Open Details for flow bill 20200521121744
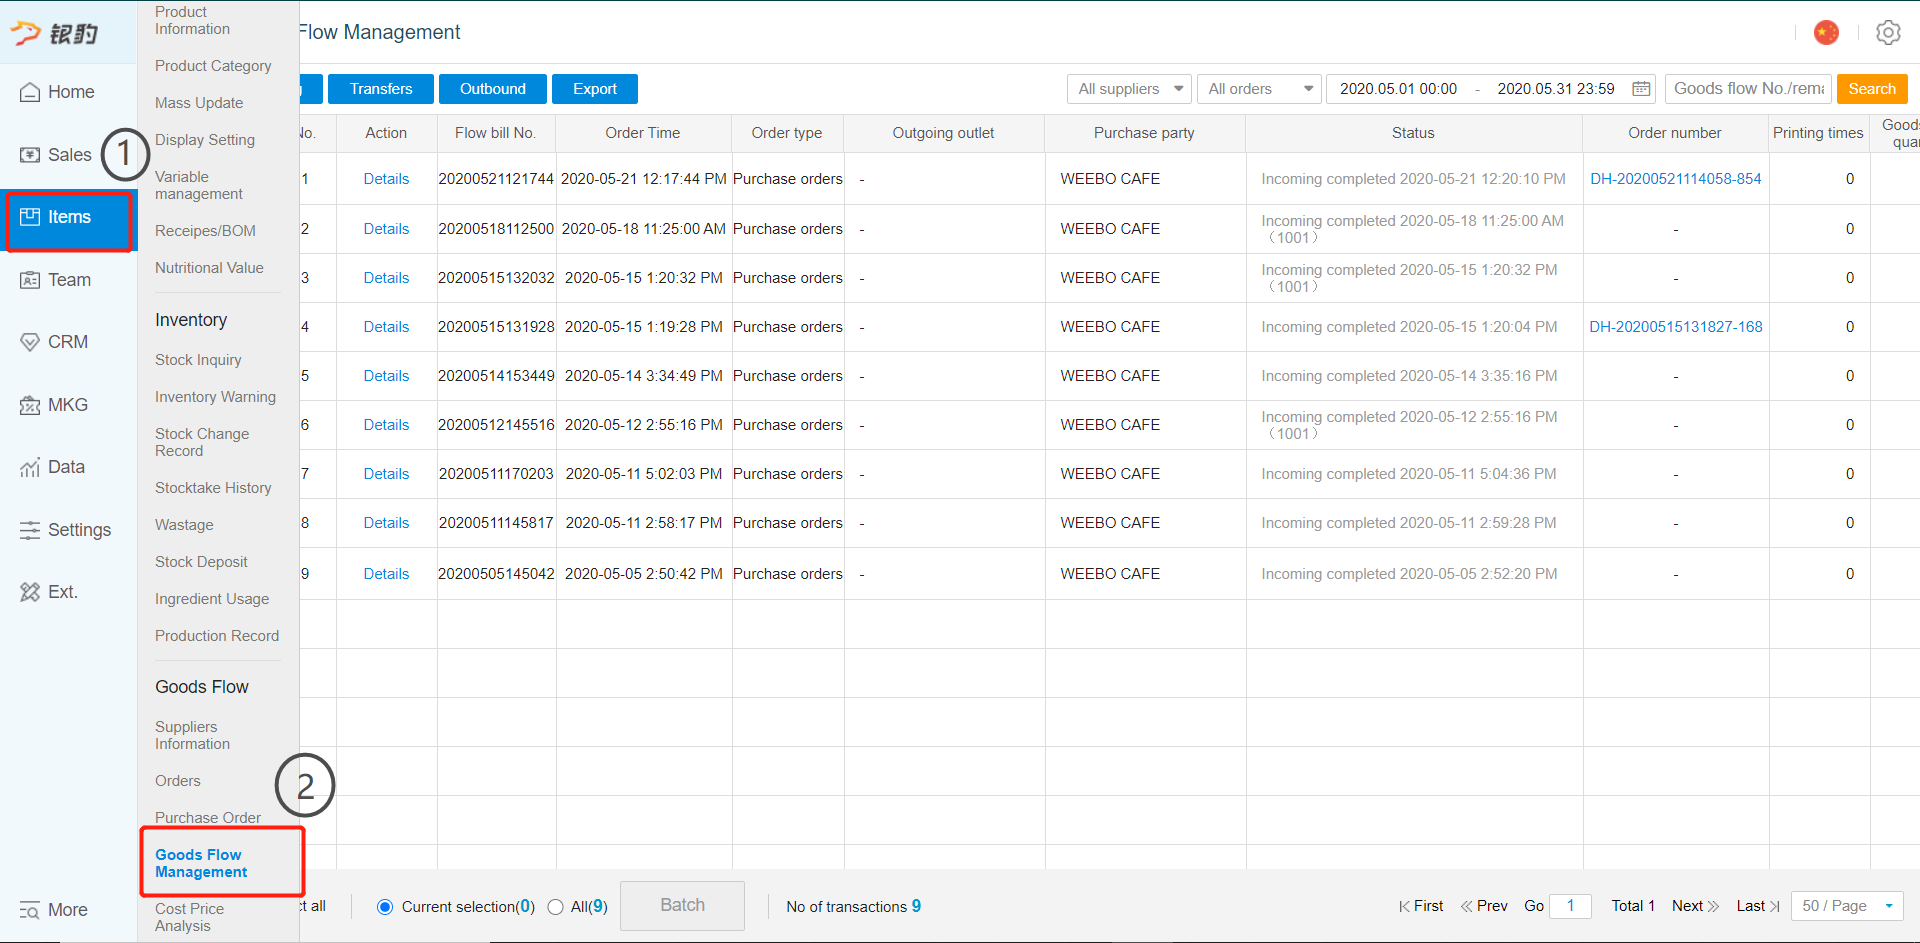The image size is (1920, 943). pyautogui.click(x=386, y=179)
